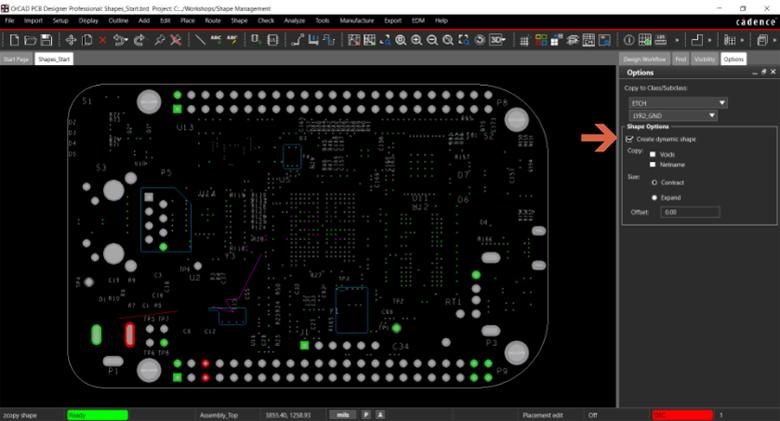The image size is (780, 421).
Task: Toggle the A button in status bar
Action: (x=380, y=415)
